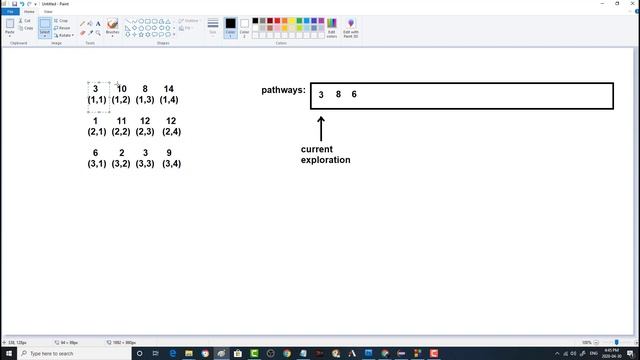Click Edit with Paint 3D
This screenshot has width=640, height=360.
pyautogui.click(x=351, y=28)
